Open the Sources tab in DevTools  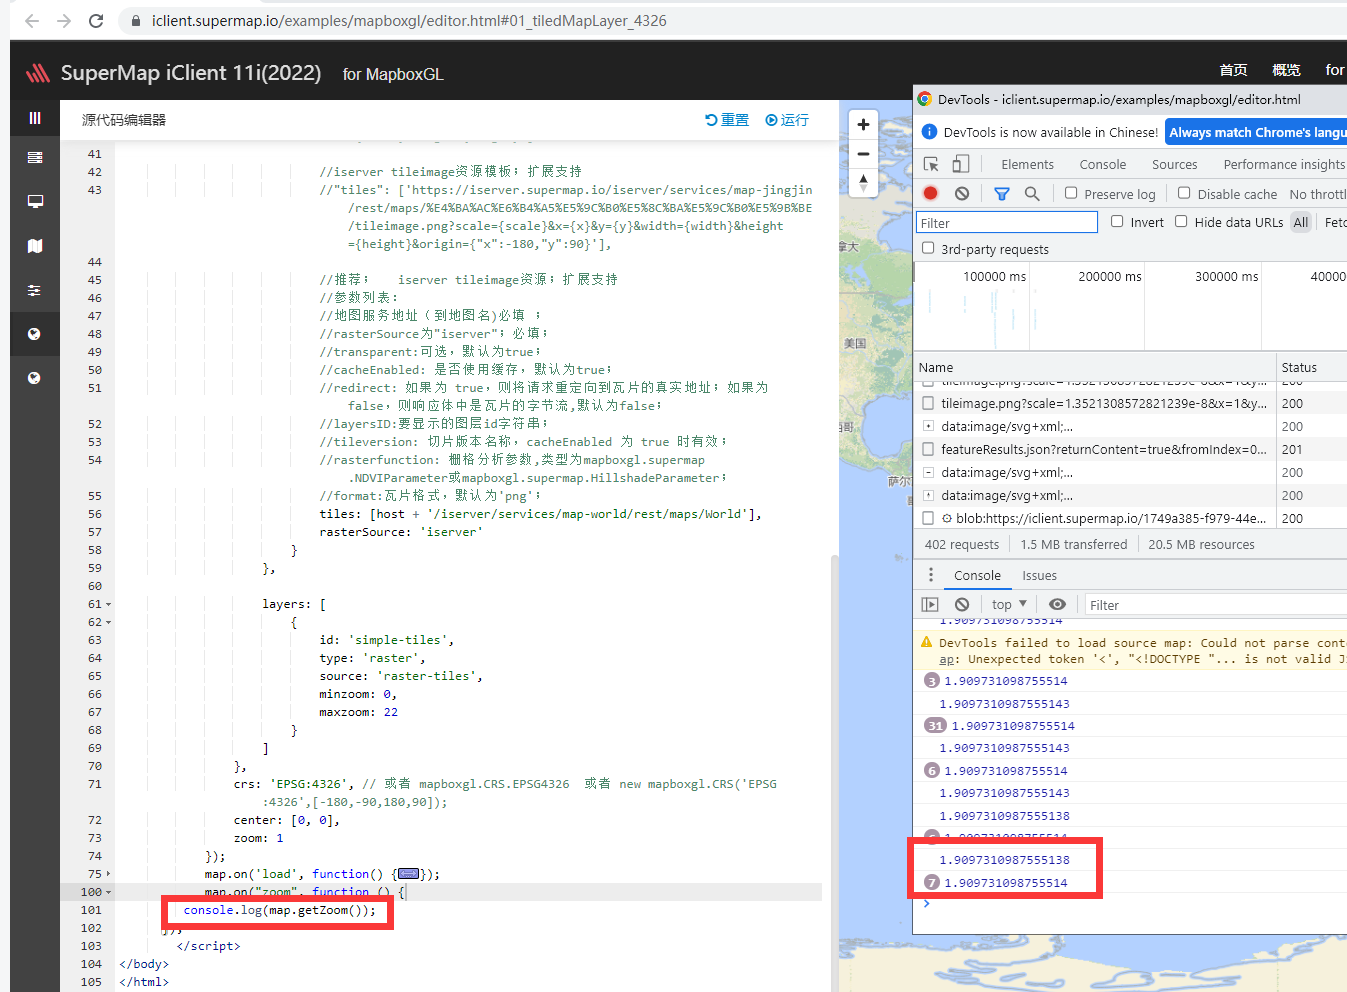1174,164
